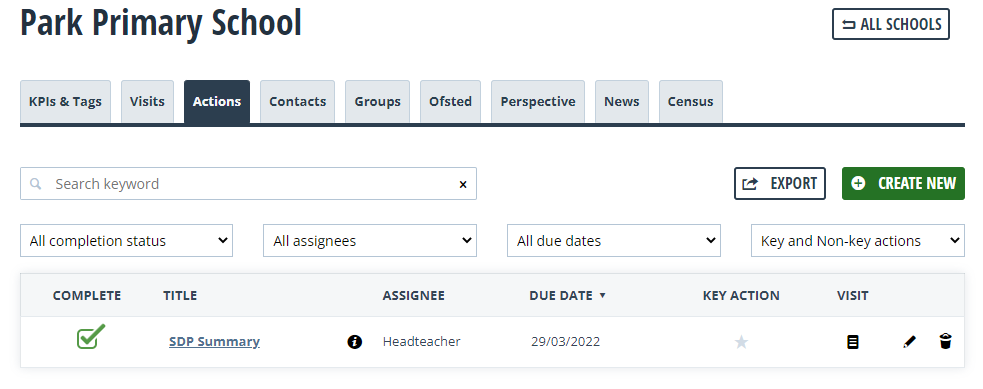The width and height of the screenshot is (983, 389).
Task: Open the visit document icon in the row
Action: click(853, 342)
